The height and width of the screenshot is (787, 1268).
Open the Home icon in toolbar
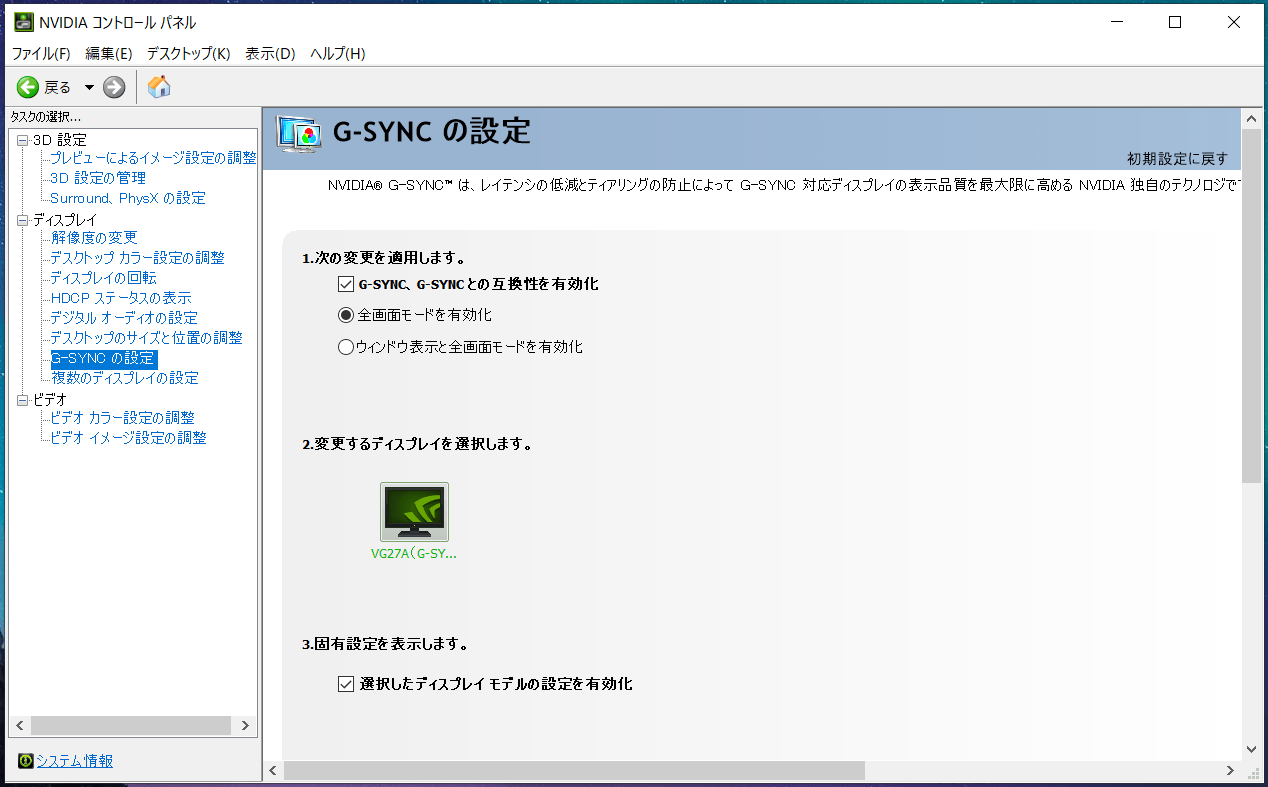[x=159, y=87]
